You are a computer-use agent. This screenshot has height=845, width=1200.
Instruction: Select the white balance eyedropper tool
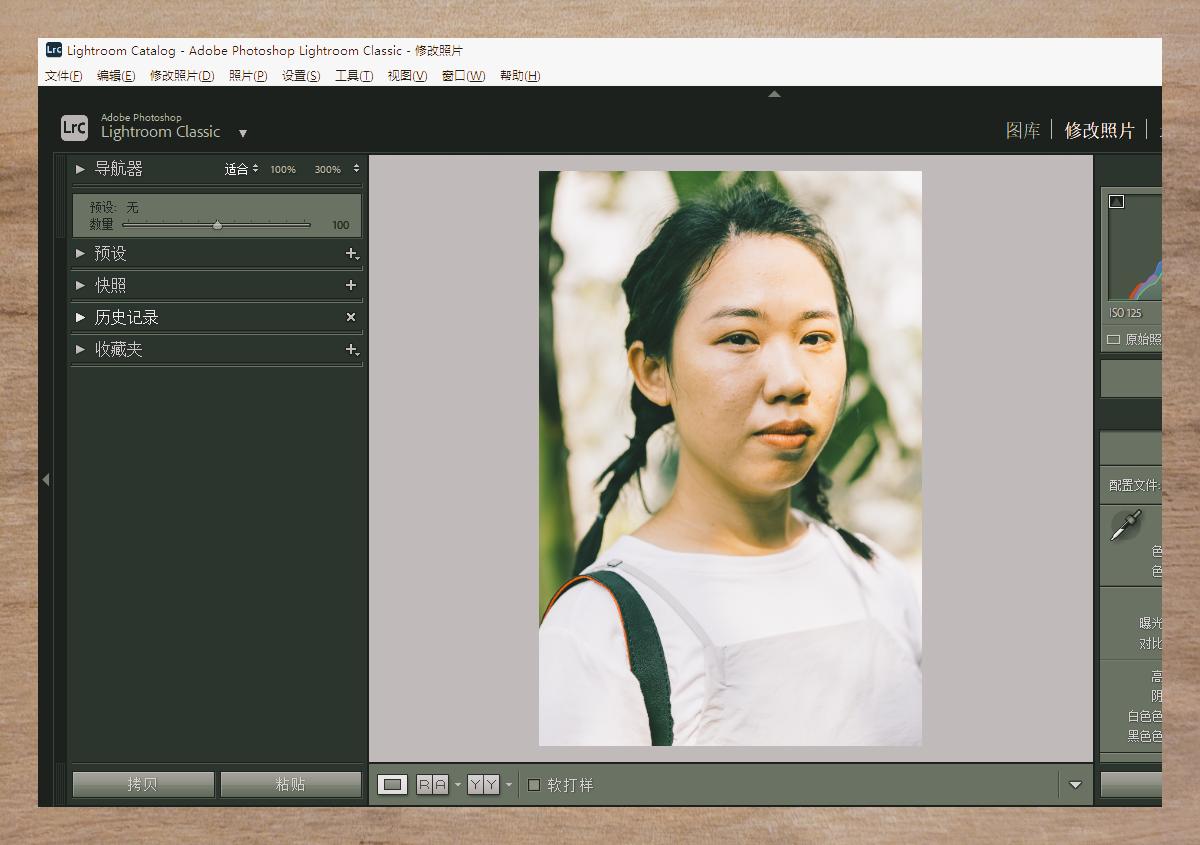(x=1126, y=525)
